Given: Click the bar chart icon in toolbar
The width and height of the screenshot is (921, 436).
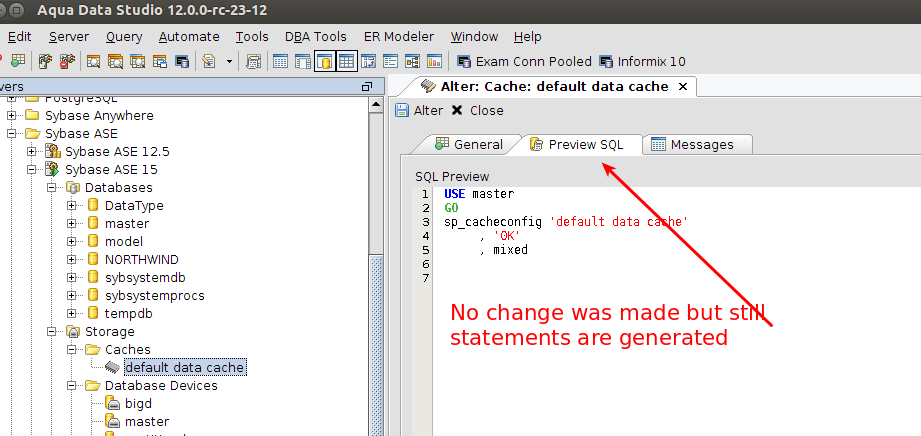Looking at the screenshot, I should click(434, 61).
